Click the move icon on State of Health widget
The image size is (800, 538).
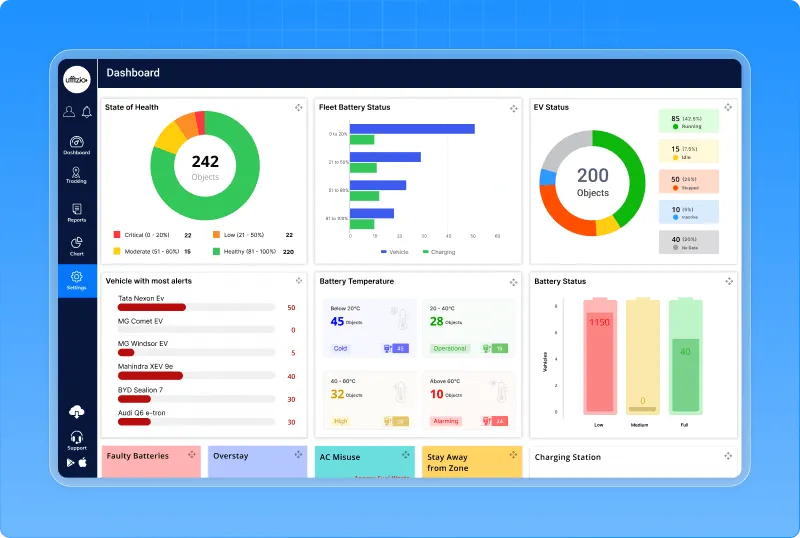pyautogui.click(x=298, y=108)
